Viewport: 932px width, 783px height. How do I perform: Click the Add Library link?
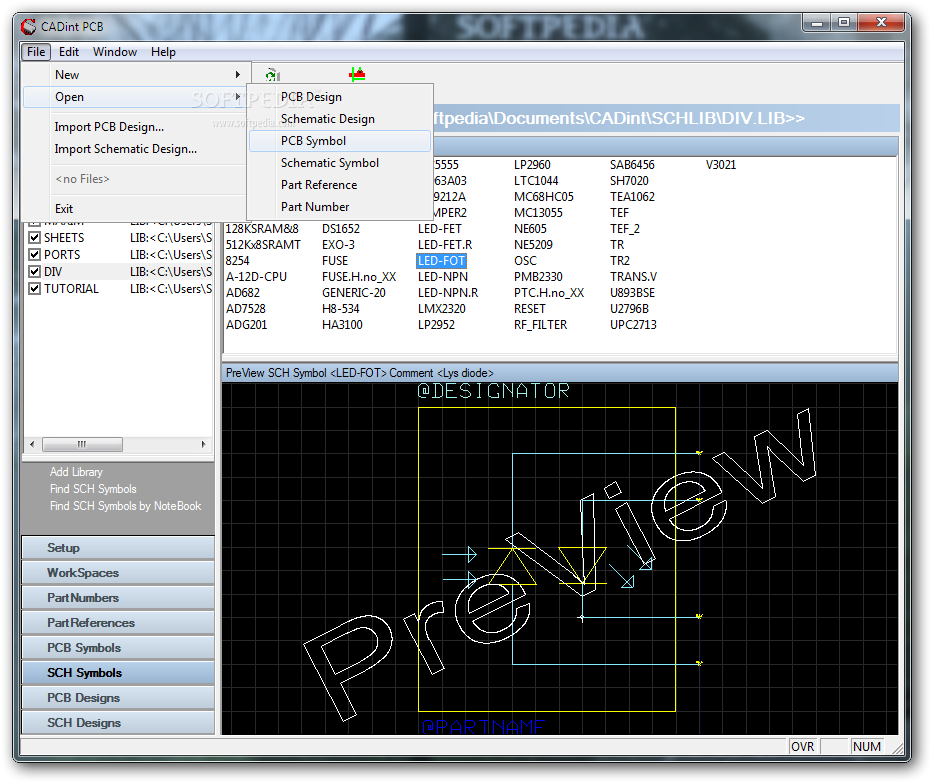pyautogui.click(x=76, y=472)
